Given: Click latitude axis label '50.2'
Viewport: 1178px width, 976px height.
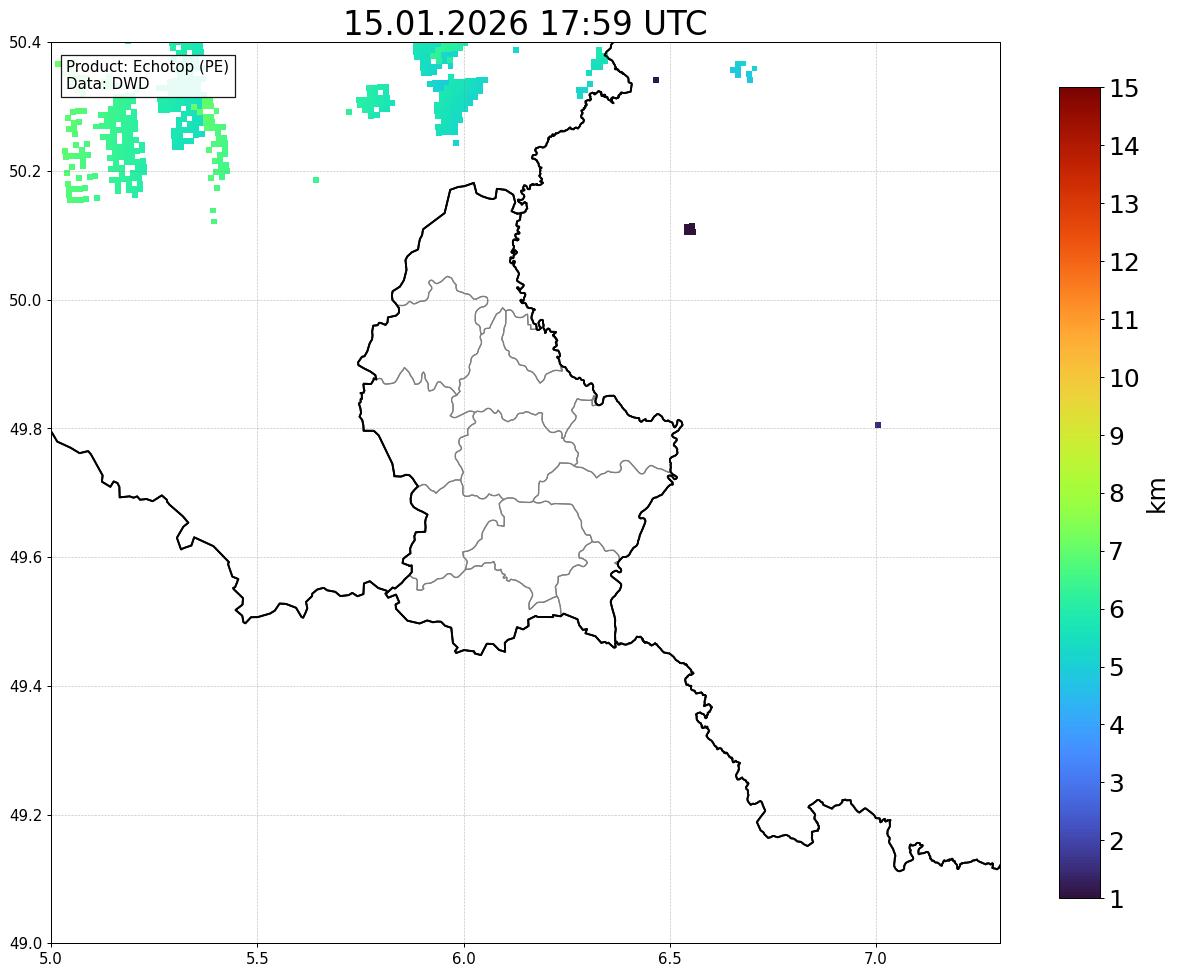Looking at the screenshot, I should click(24, 171).
